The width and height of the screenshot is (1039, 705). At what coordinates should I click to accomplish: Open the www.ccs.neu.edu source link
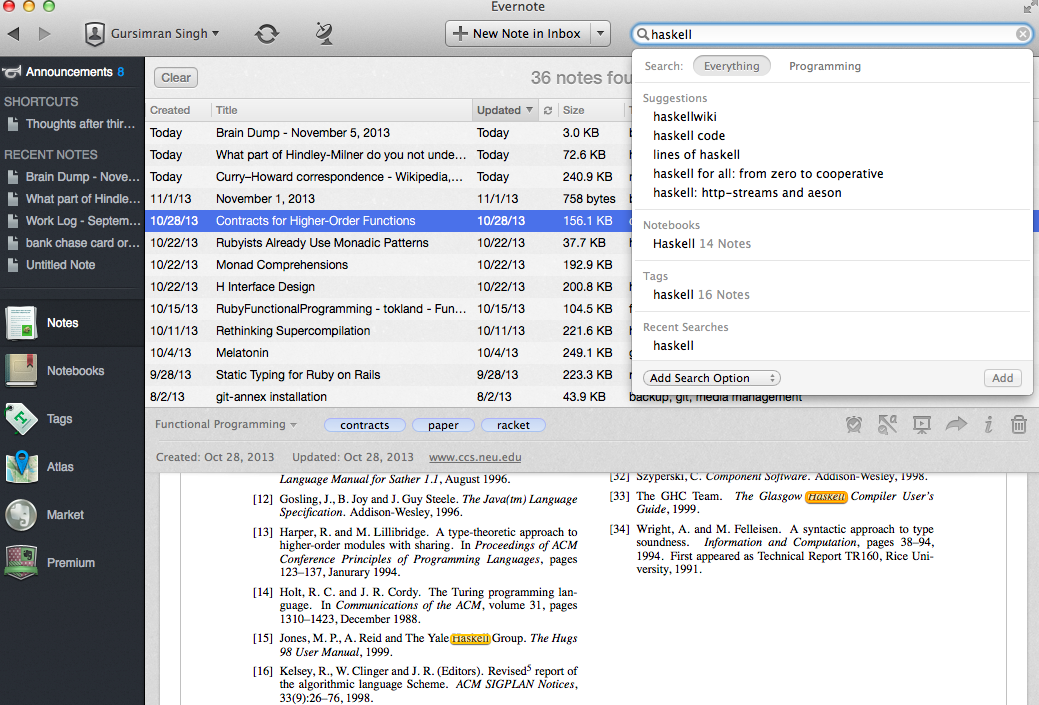point(475,457)
